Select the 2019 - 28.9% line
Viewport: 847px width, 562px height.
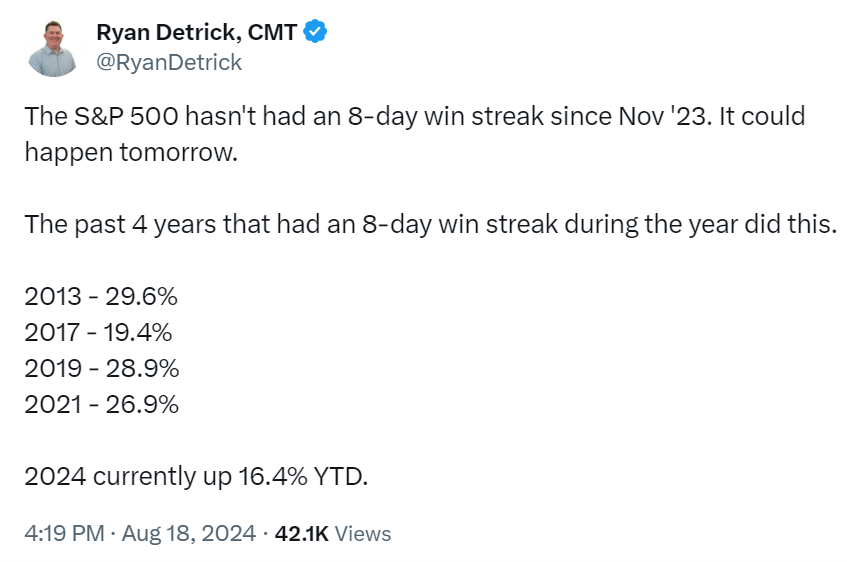click(x=102, y=369)
